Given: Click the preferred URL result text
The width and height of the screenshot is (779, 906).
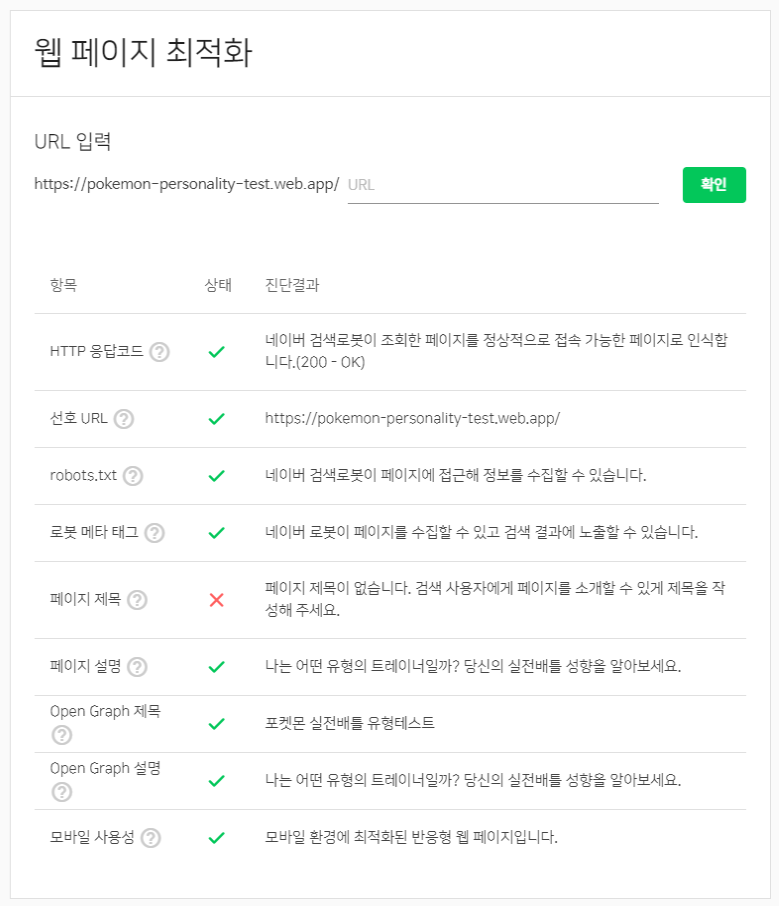Looking at the screenshot, I should coord(412,418).
